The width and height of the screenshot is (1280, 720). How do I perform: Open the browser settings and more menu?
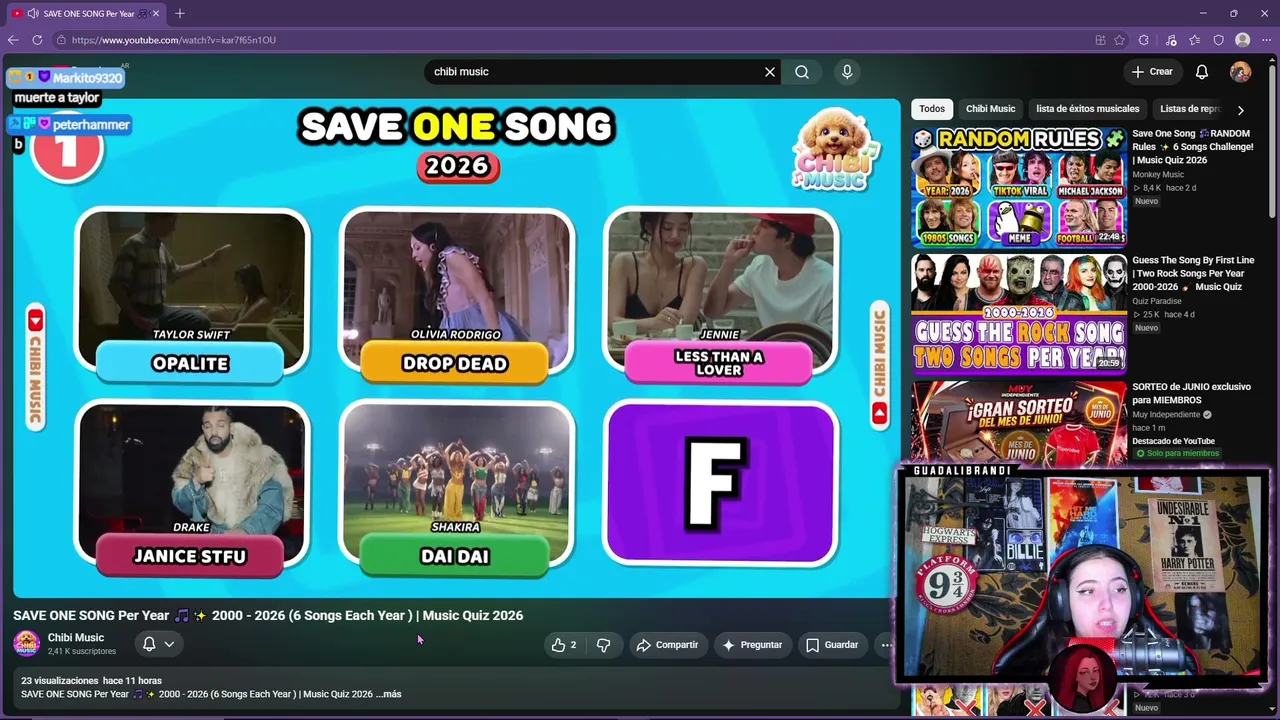(x=1266, y=40)
